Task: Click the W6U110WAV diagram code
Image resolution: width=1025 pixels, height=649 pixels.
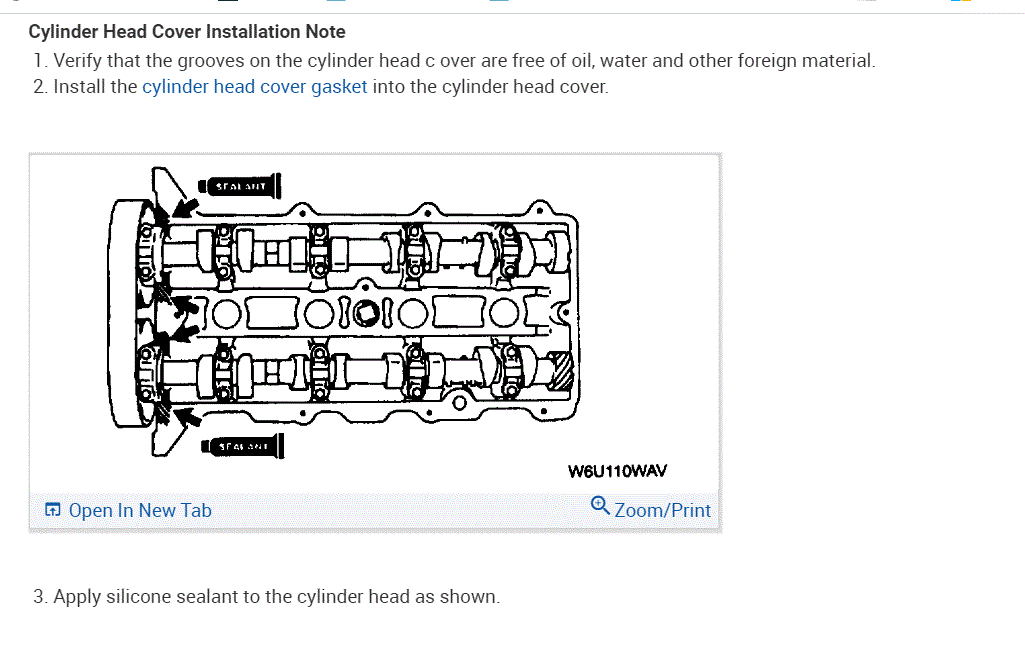Action: click(x=617, y=471)
